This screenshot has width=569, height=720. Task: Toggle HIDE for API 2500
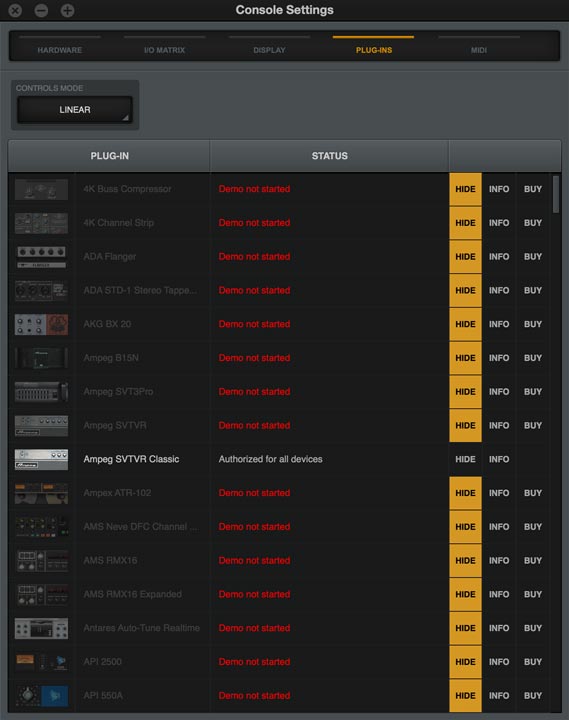coord(465,662)
